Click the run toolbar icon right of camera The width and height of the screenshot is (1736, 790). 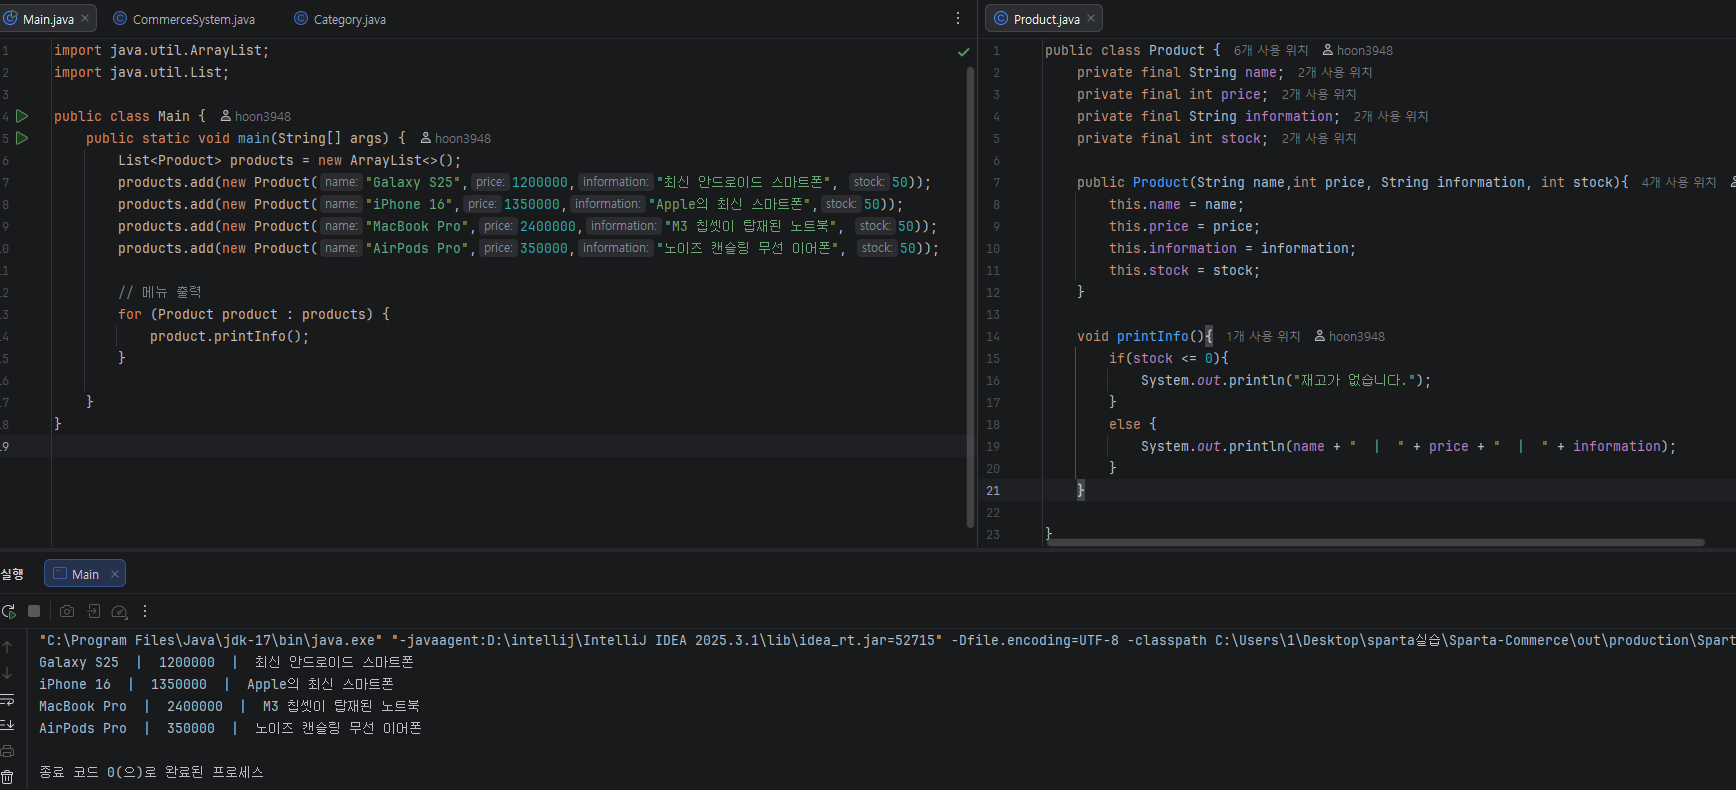(x=93, y=611)
